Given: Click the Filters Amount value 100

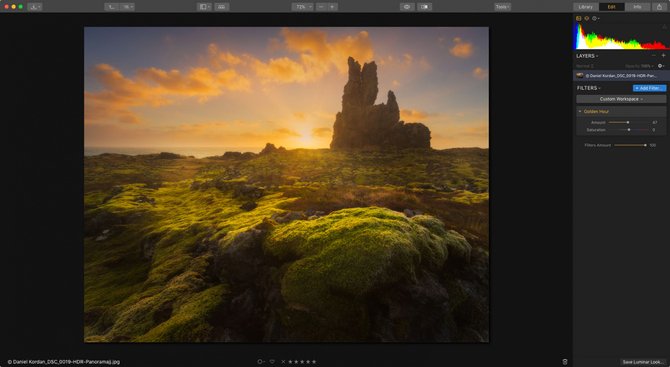Looking at the screenshot, I should [652, 145].
